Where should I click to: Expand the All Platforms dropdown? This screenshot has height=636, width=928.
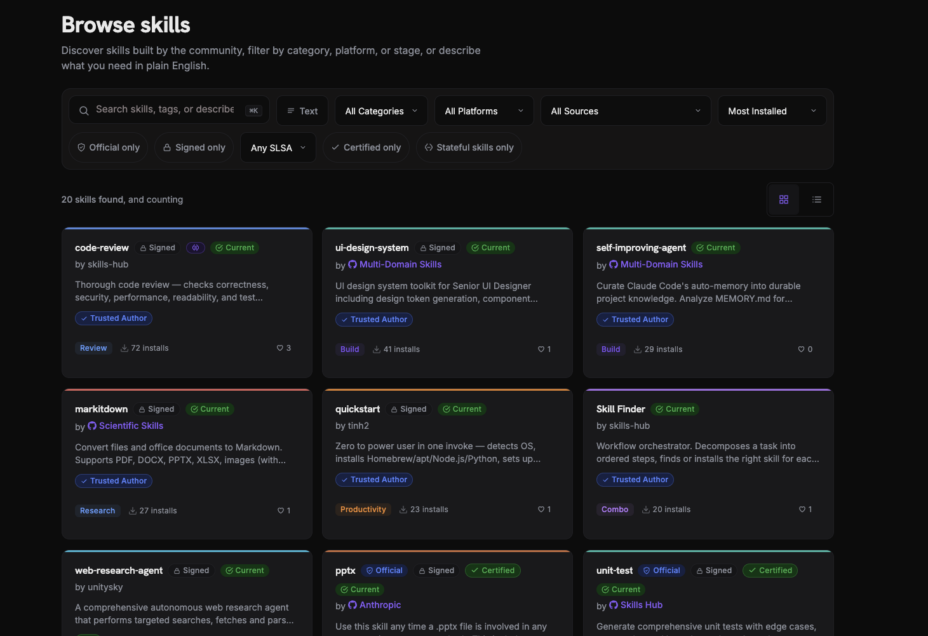[x=484, y=111]
